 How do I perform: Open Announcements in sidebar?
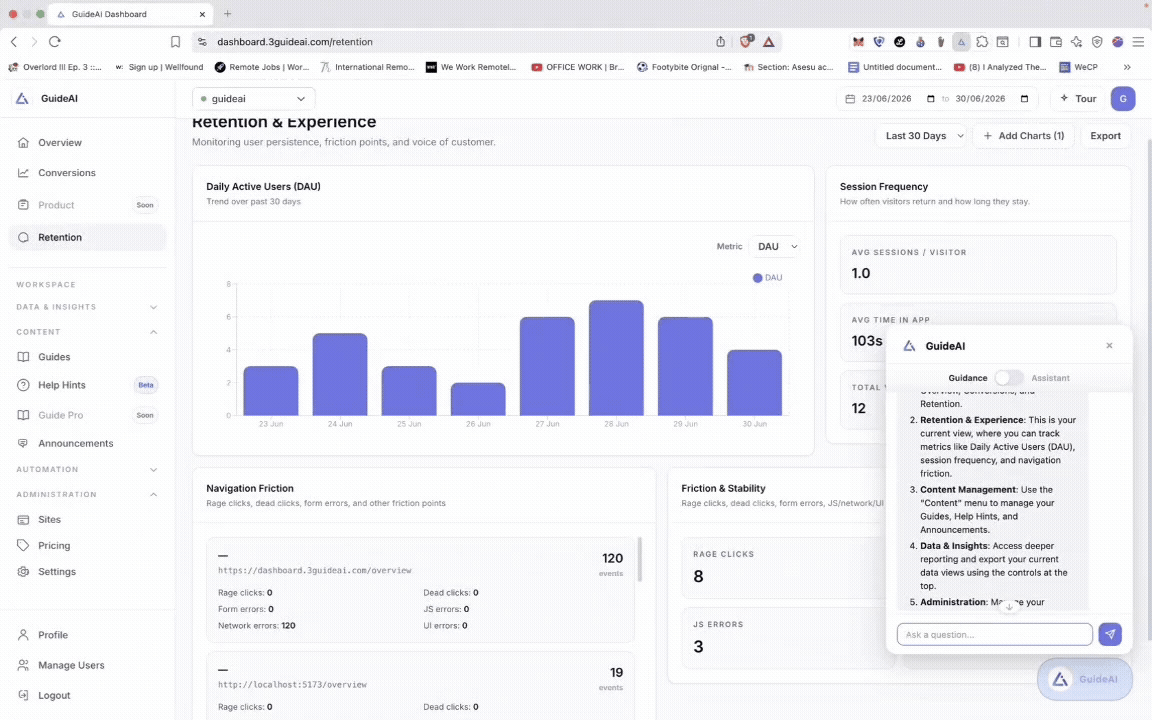87,443
